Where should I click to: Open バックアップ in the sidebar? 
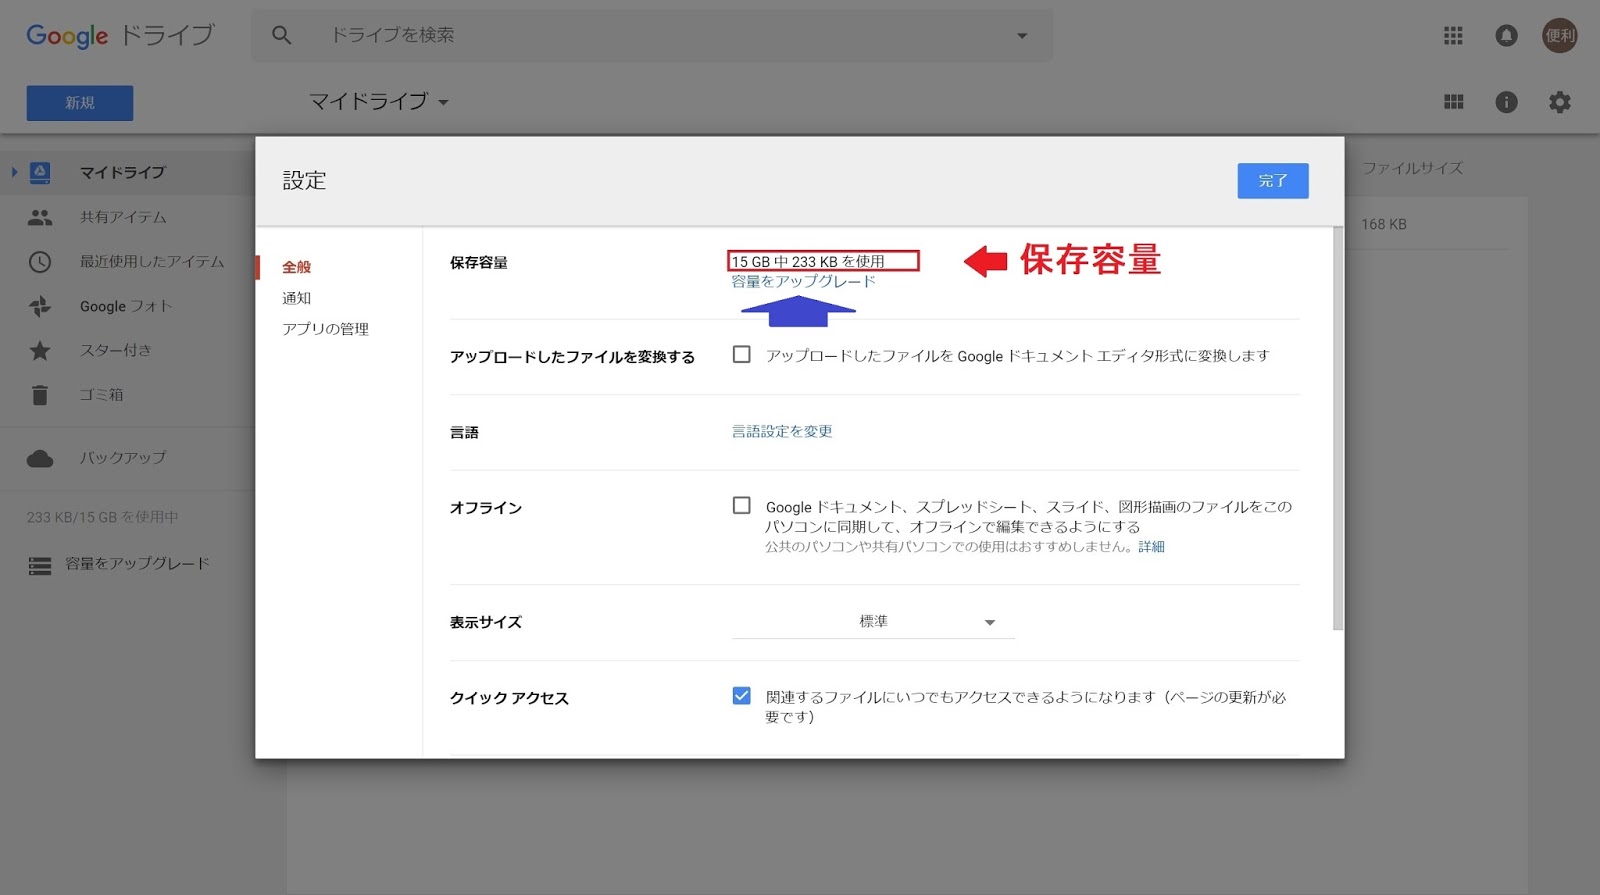(123, 458)
